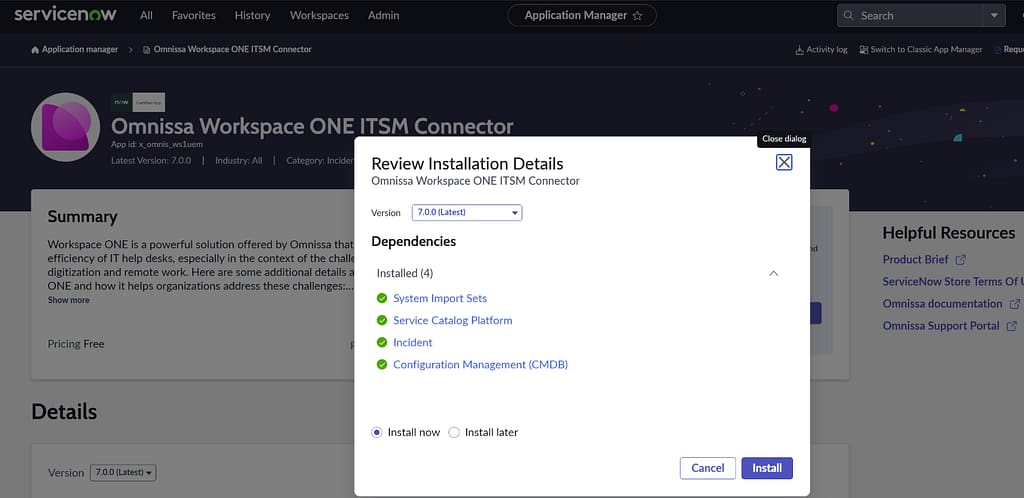Click the Omnissa Workspace ONE ITSM Connector breadcrumb
This screenshot has width=1024, height=498.
232,50
